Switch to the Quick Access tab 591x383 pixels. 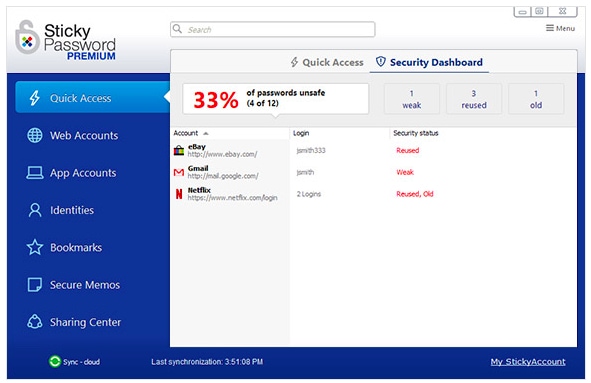click(x=327, y=62)
